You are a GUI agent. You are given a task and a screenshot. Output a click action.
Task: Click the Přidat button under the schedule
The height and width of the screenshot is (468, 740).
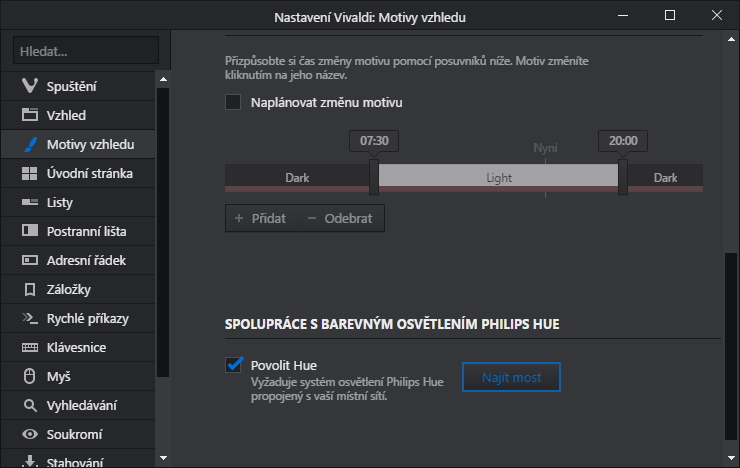pos(259,218)
